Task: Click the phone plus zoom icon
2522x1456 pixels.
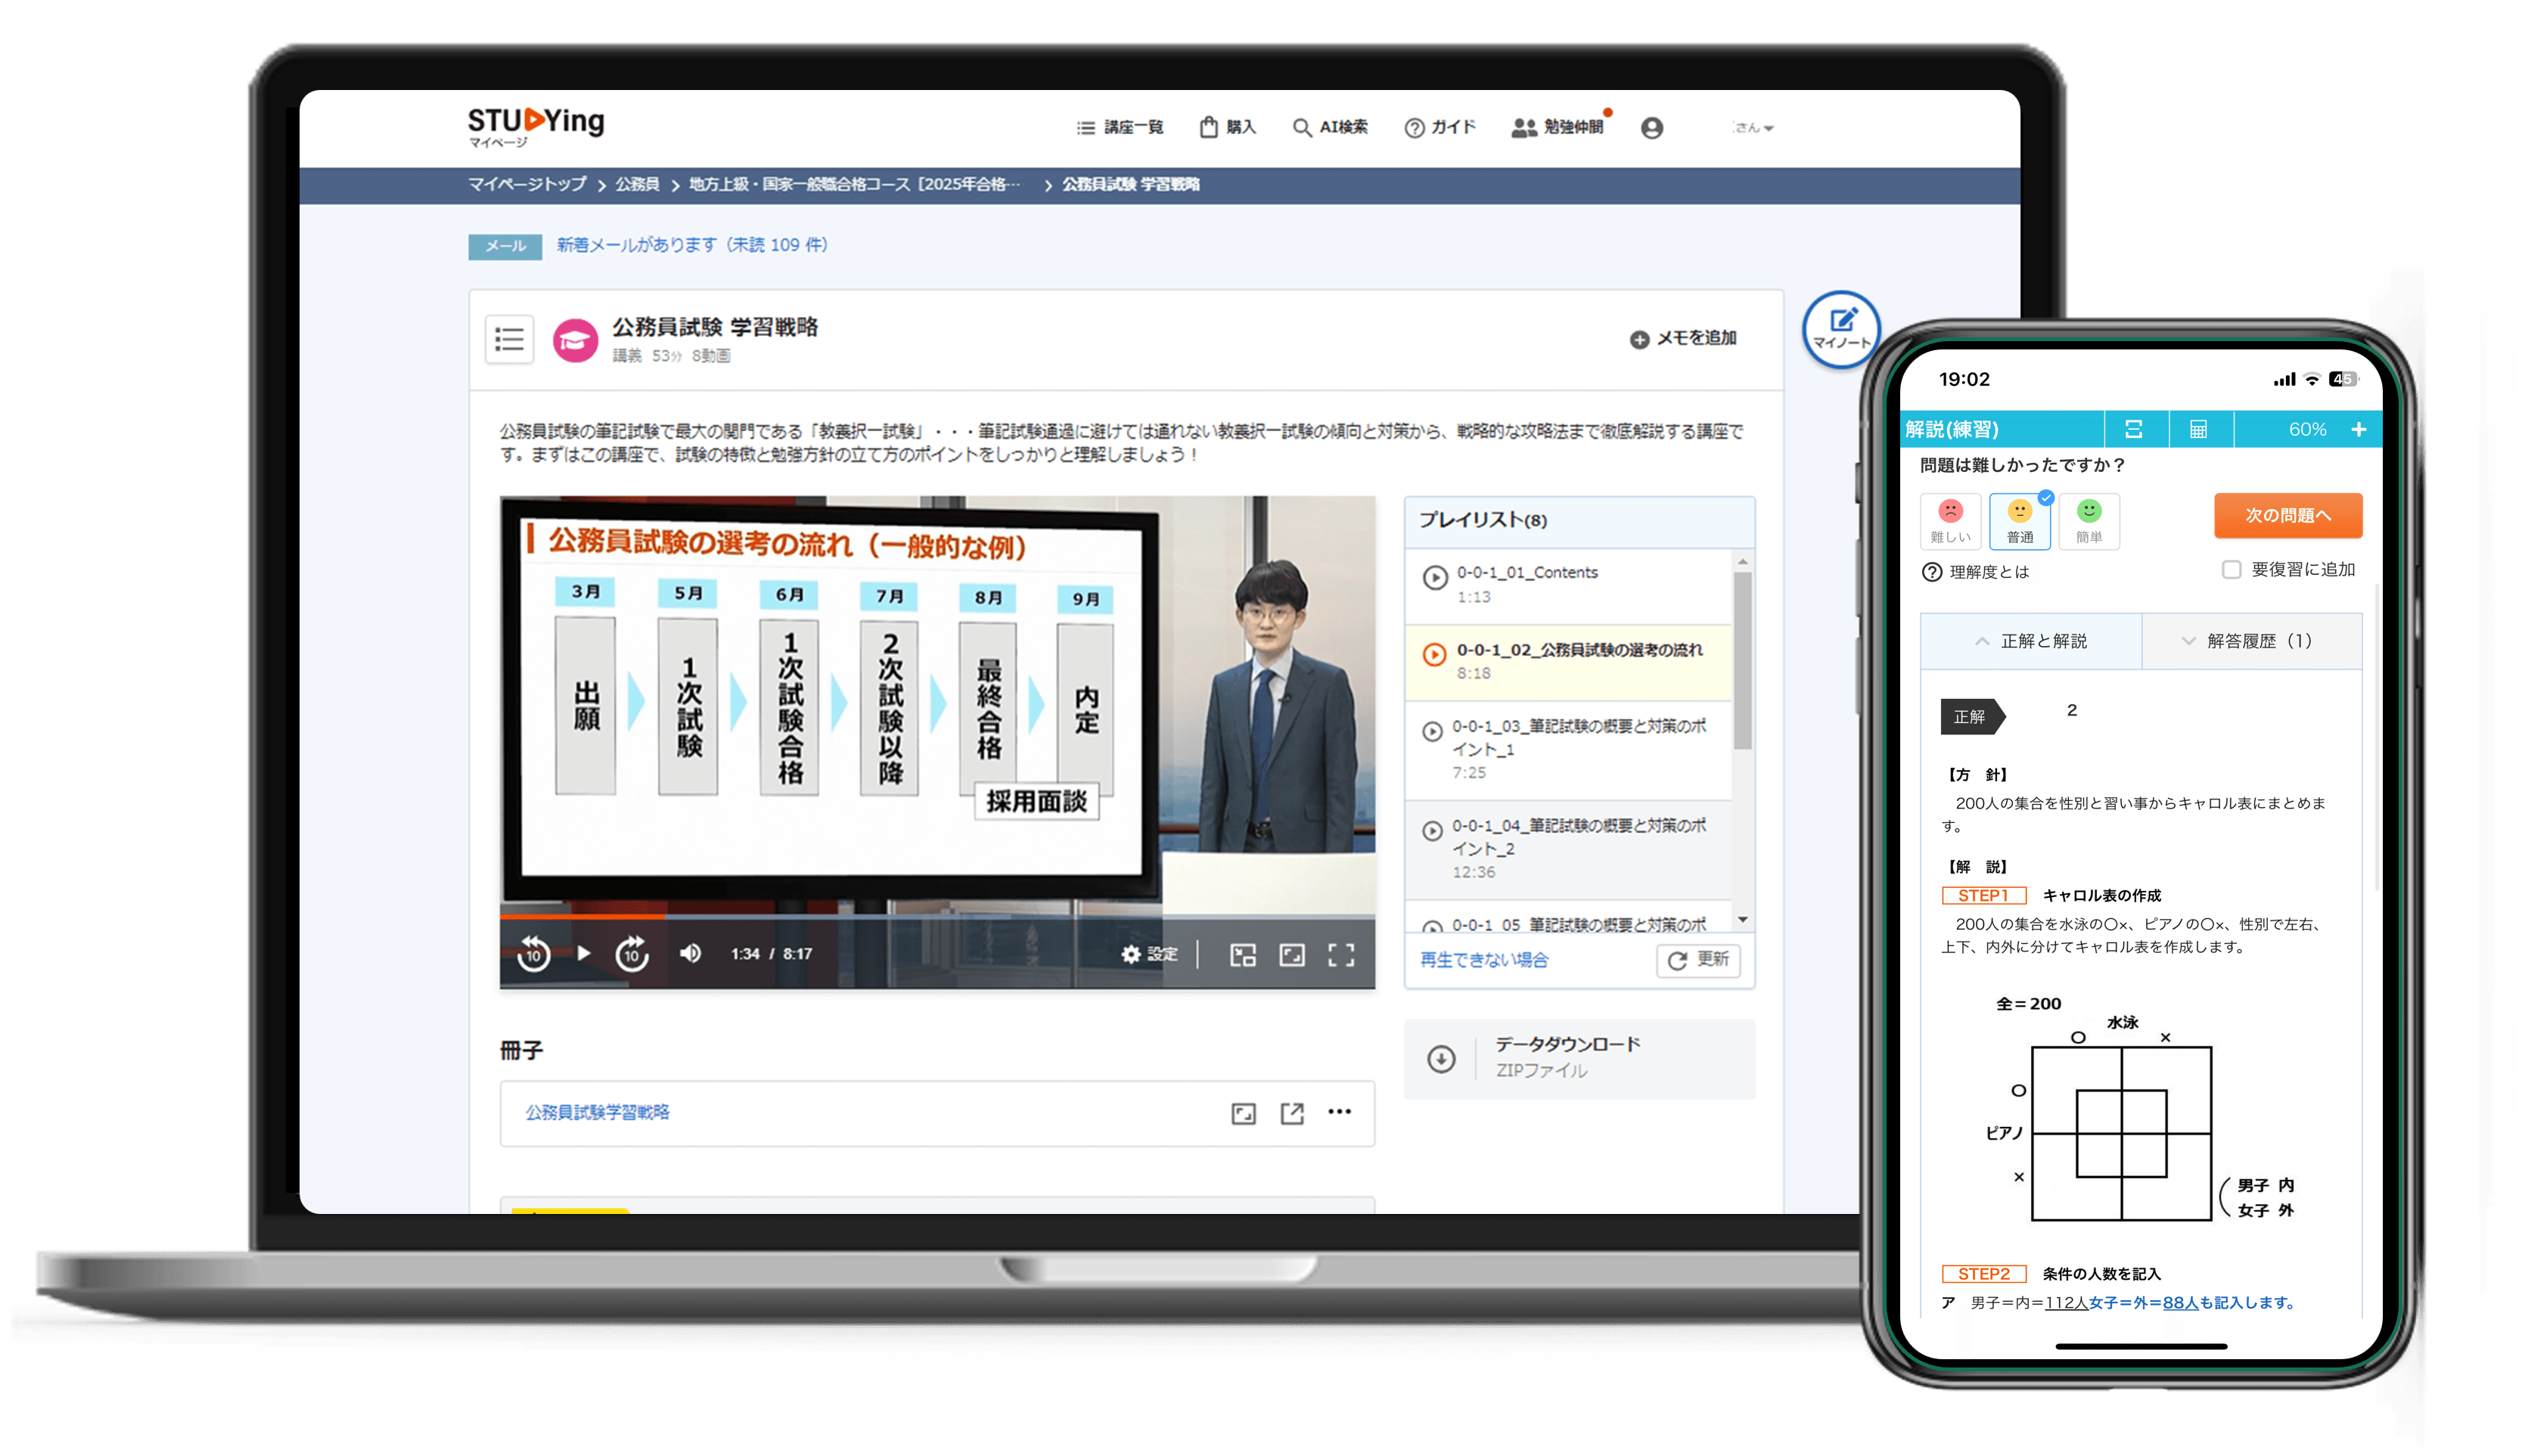Action: [2359, 429]
